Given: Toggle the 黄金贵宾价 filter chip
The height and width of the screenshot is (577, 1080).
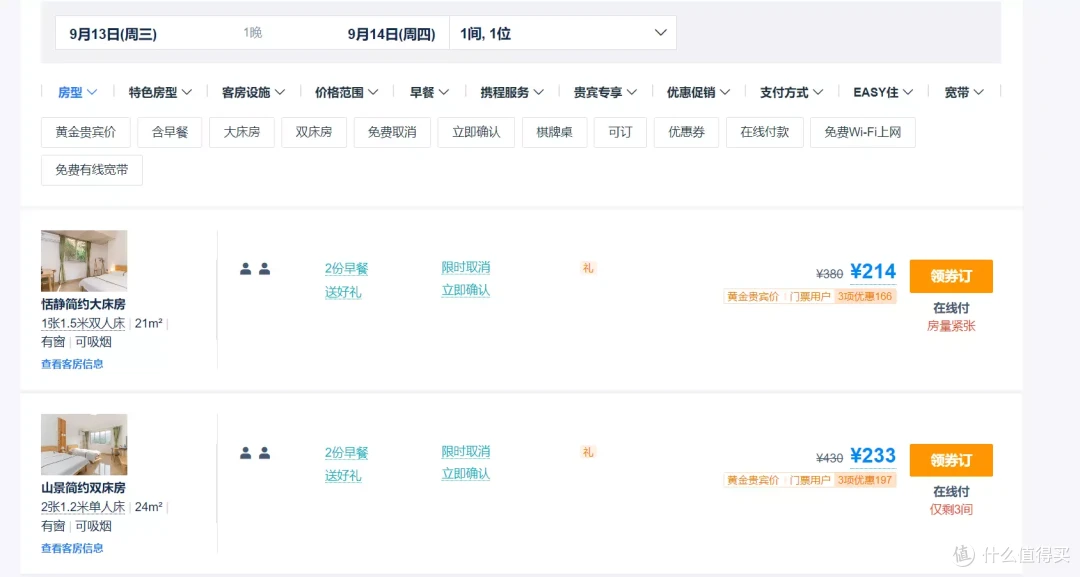Looking at the screenshot, I should [x=85, y=132].
